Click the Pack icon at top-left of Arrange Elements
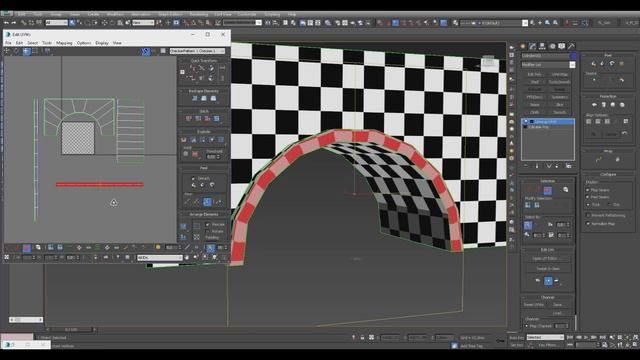The width and height of the screenshot is (640, 360). pyautogui.click(x=184, y=226)
